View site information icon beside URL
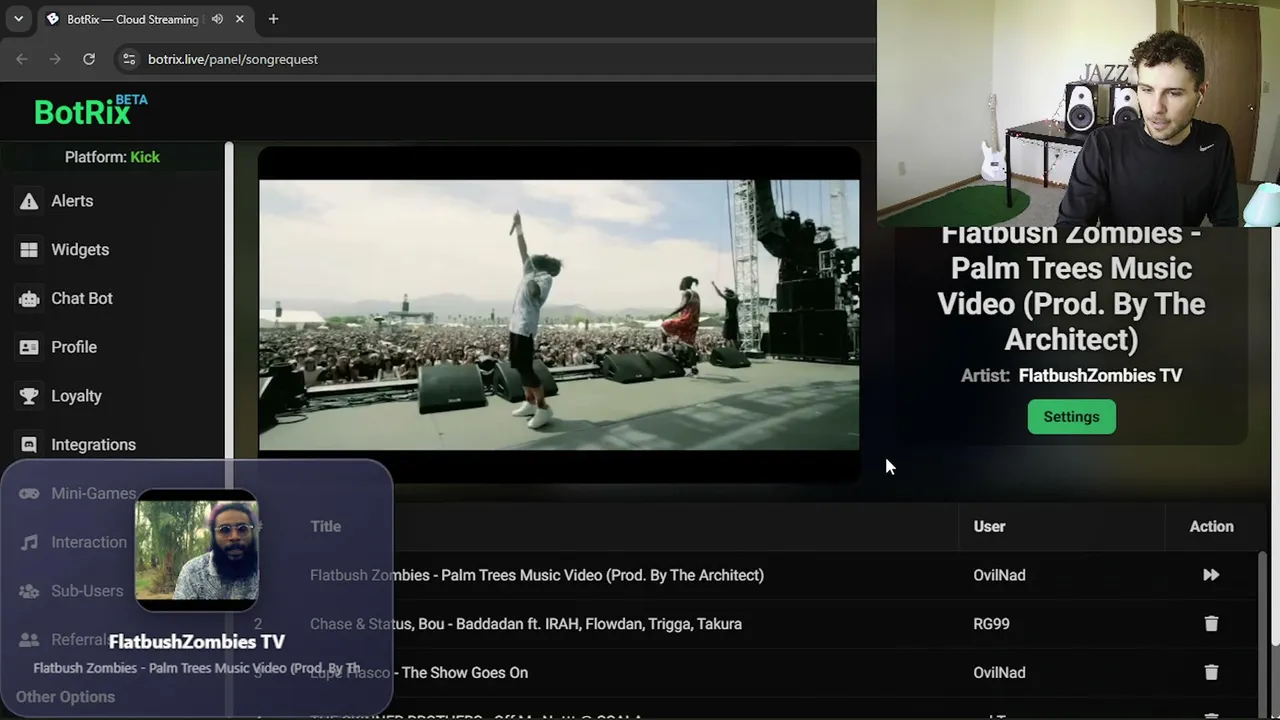 click(x=129, y=59)
